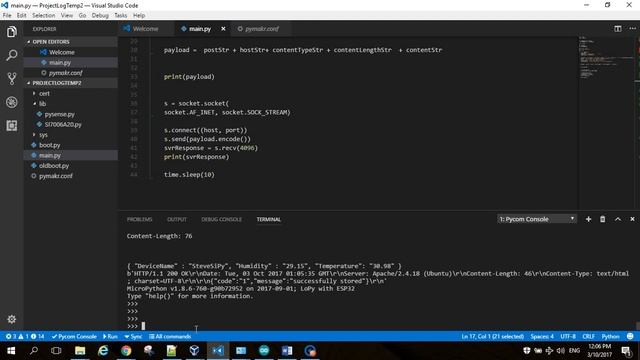640x360 pixels.
Task: Open the Selection menu
Action: pos(44,15)
